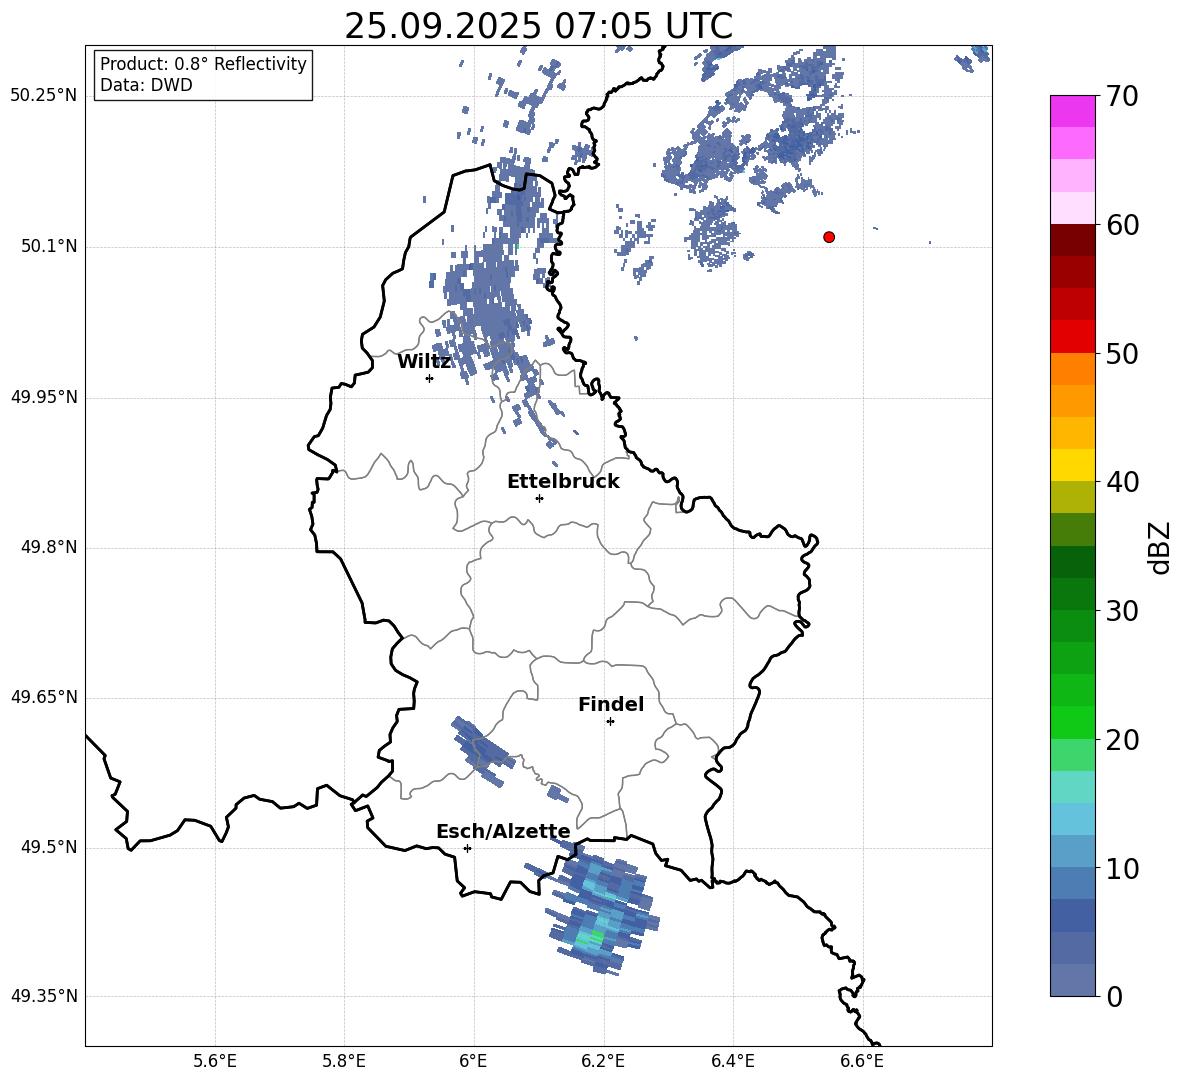Click the dBZ colorbar label
Image resolution: width=1184 pixels, height=1081 pixels.
pyautogui.click(x=1159, y=547)
